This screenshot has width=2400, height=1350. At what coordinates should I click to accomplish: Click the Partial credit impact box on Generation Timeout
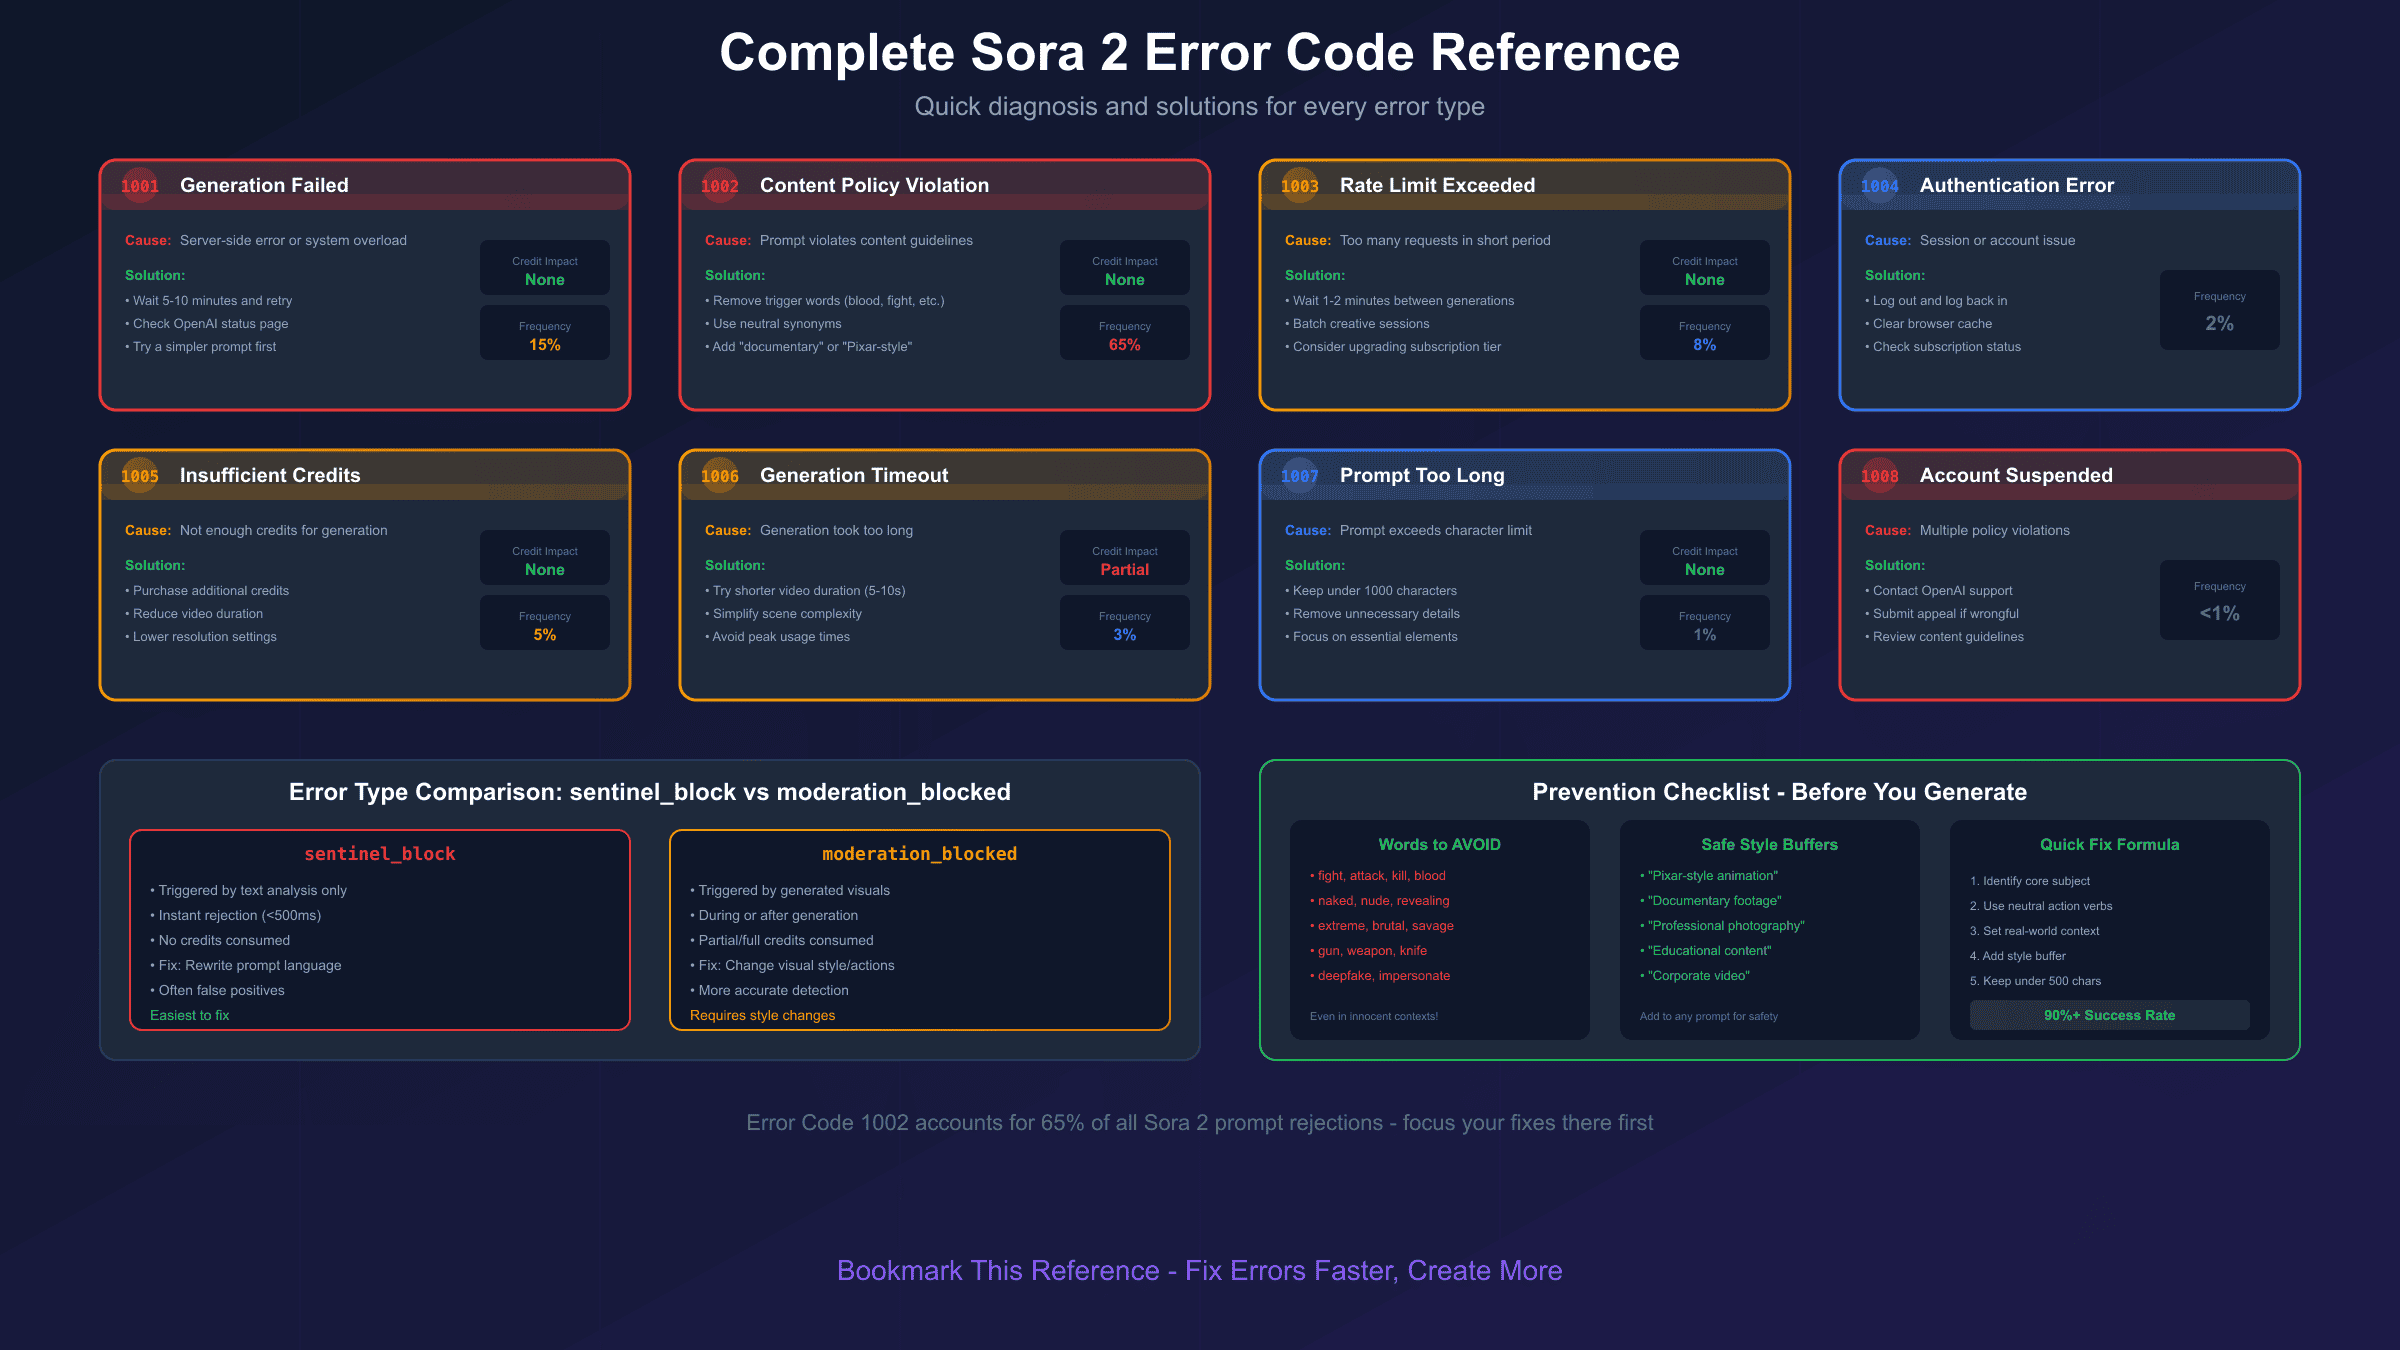pyautogui.click(x=1124, y=558)
